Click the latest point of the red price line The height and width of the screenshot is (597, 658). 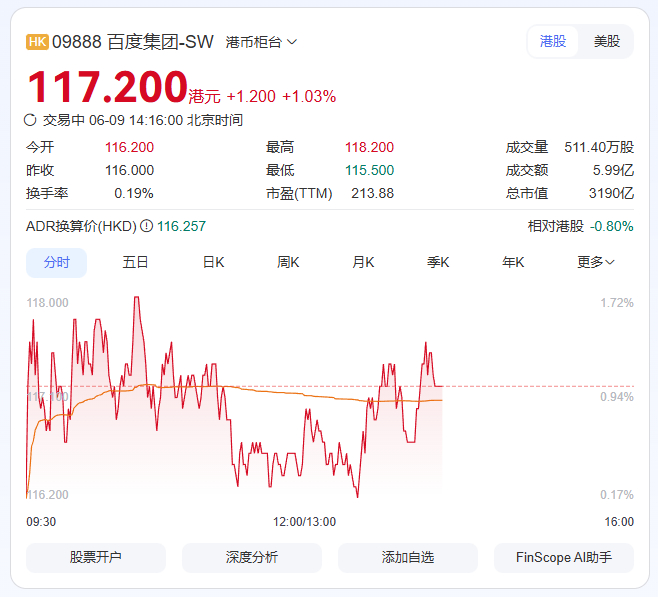(441, 386)
